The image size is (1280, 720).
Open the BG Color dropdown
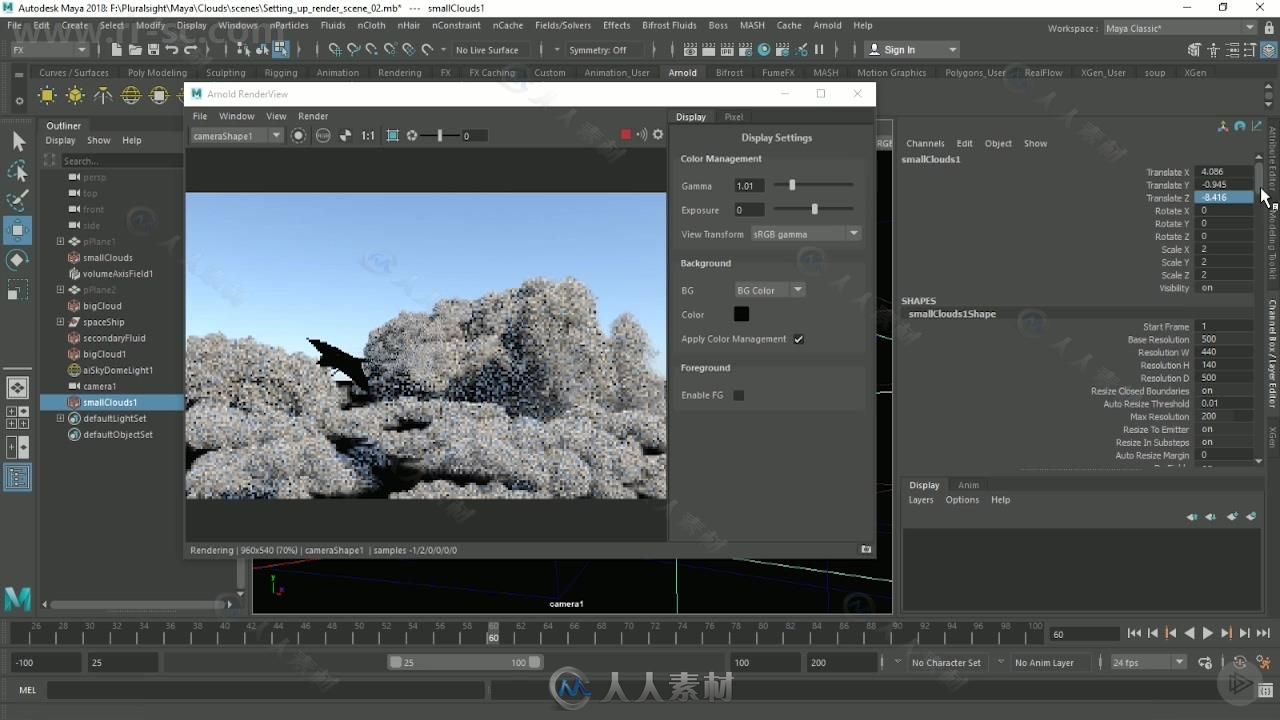click(x=770, y=290)
